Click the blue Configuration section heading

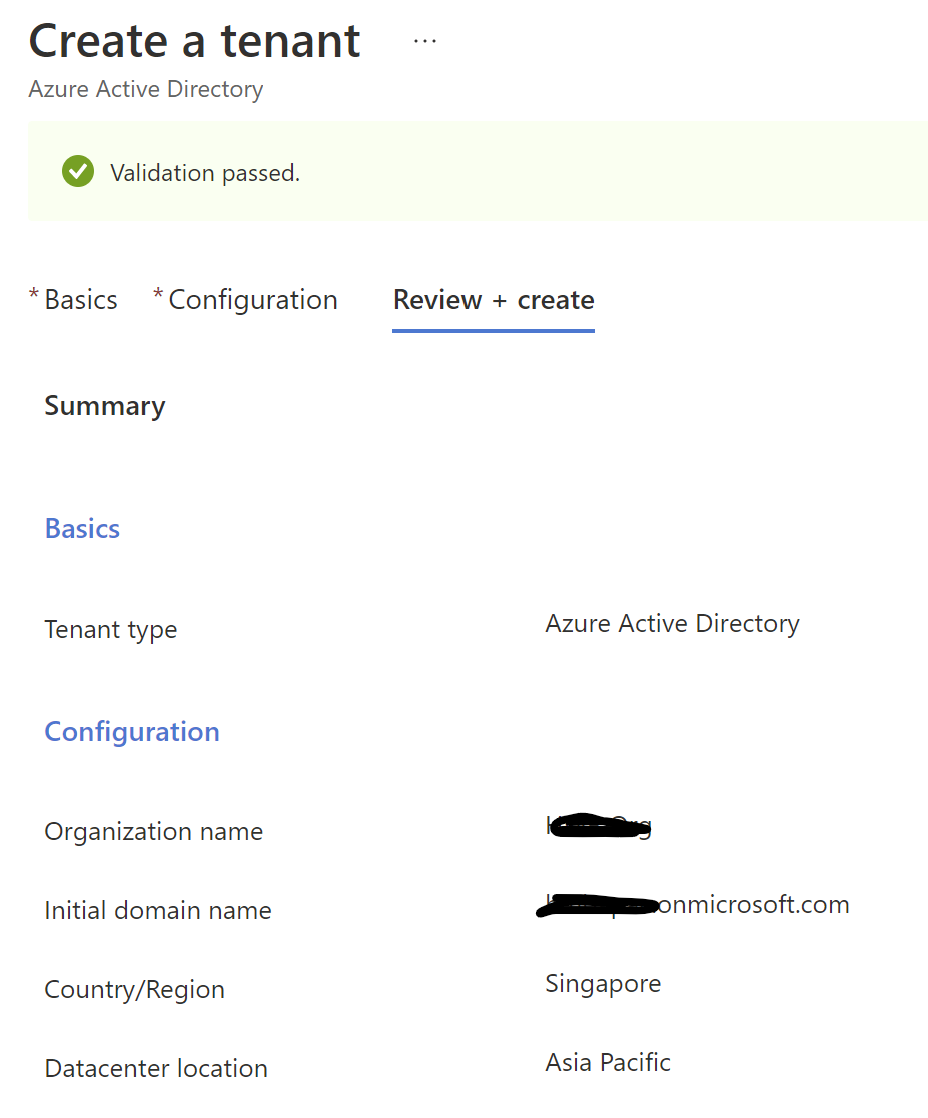pyautogui.click(x=132, y=731)
